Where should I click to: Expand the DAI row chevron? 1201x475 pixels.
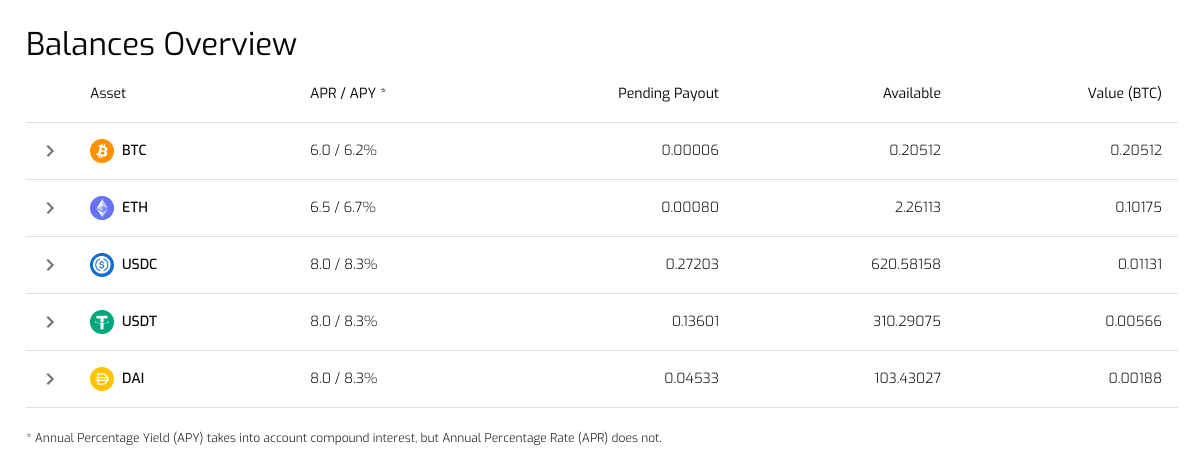coord(50,379)
